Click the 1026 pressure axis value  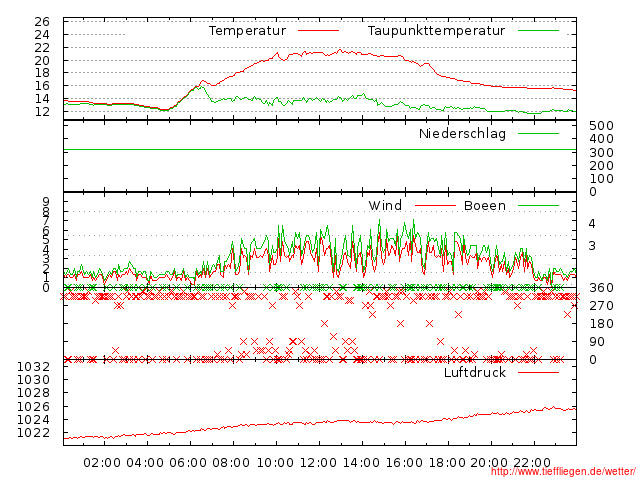tap(33, 407)
